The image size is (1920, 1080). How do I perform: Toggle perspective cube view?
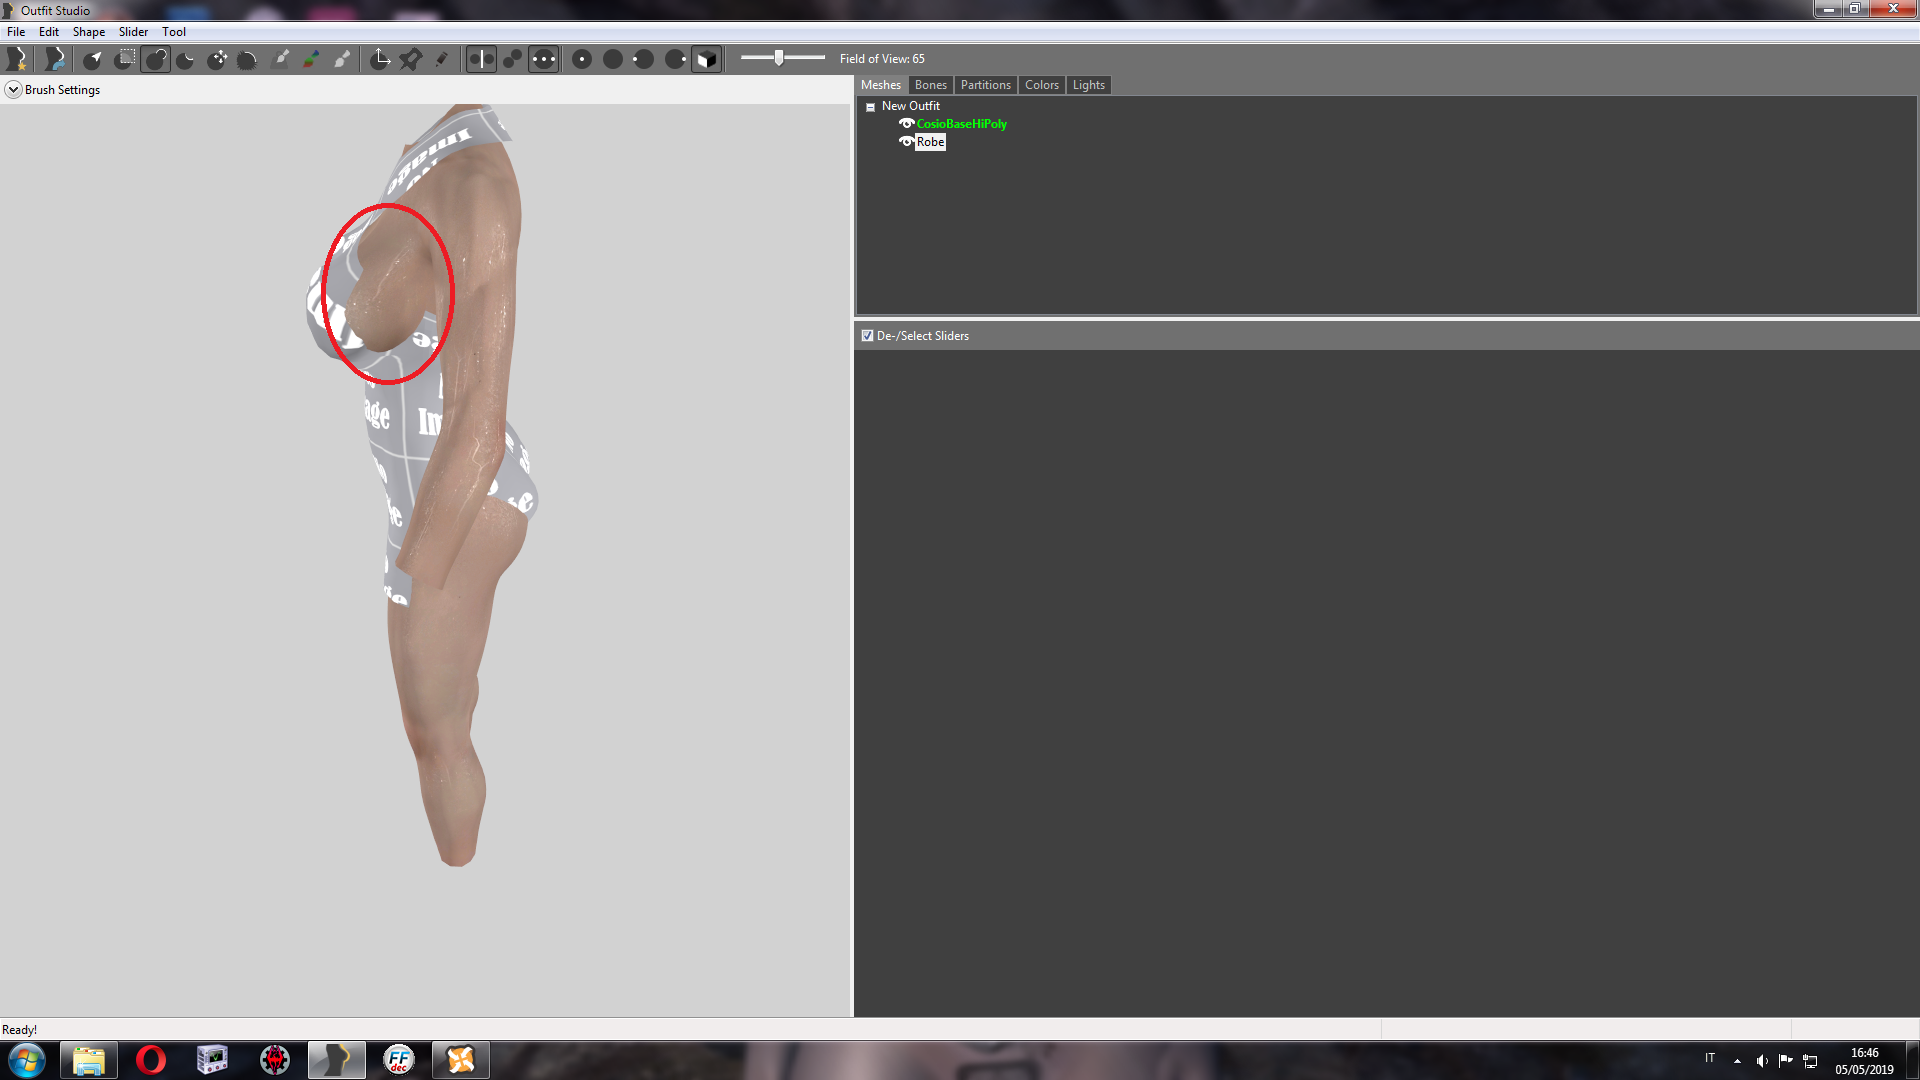coord(706,59)
